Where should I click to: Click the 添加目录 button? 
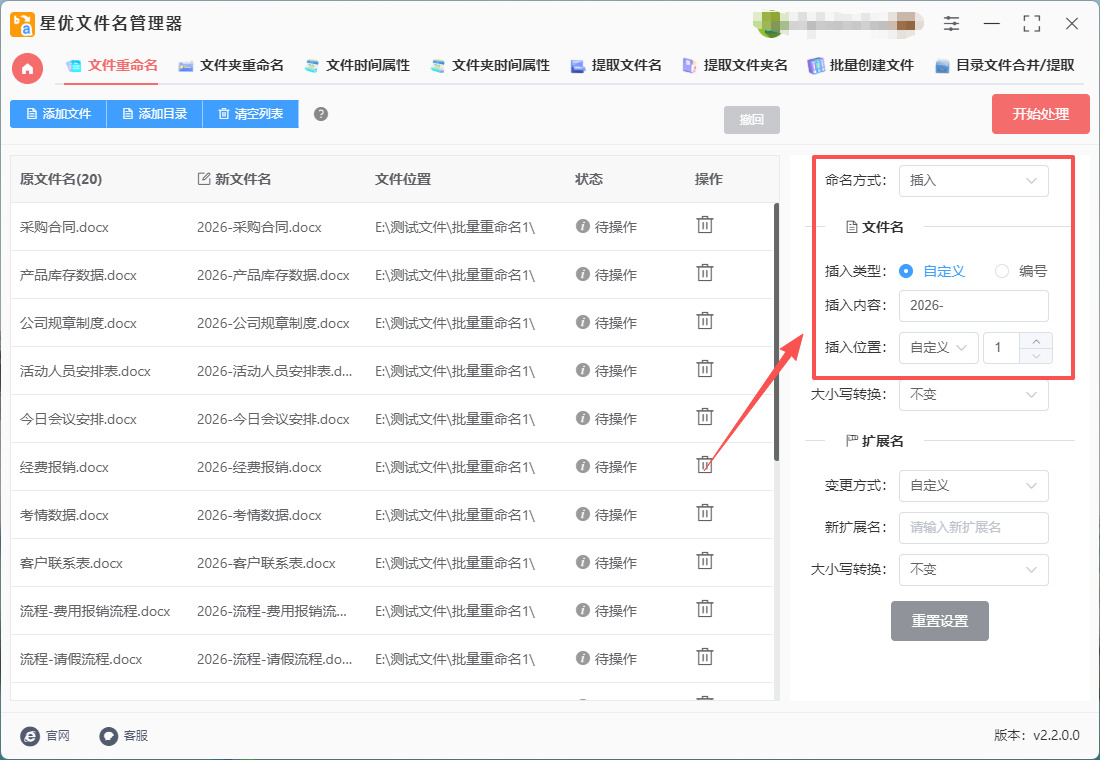click(154, 114)
